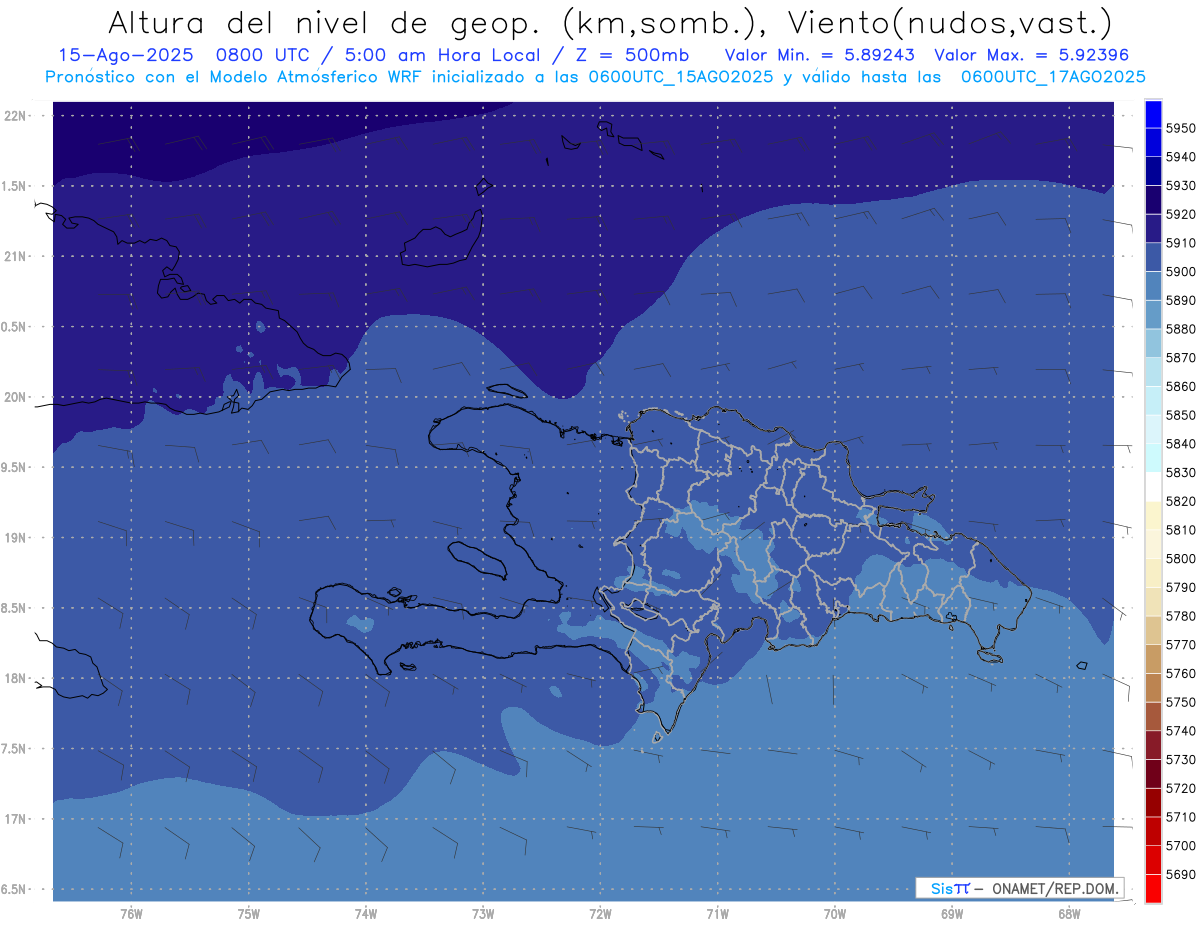Click the "5900" value on the color scale
The height and width of the screenshot is (927, 1200).
(1181, 271)
